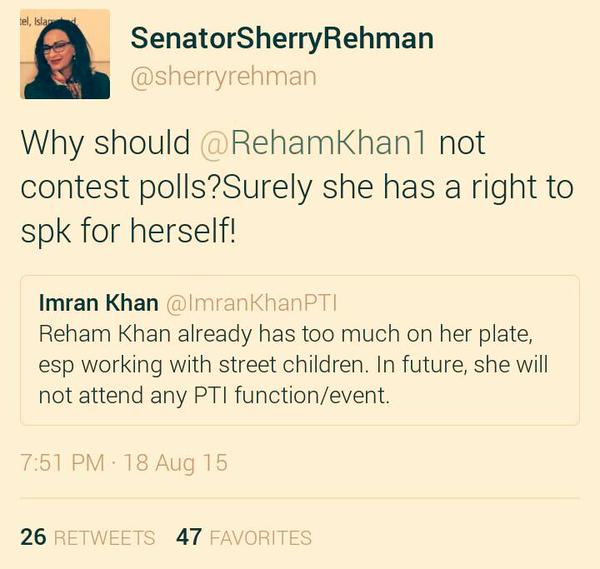Open the SenatorSherryRehman display name
The width and height of the screenshot is (600, 569).
(283, 40)
